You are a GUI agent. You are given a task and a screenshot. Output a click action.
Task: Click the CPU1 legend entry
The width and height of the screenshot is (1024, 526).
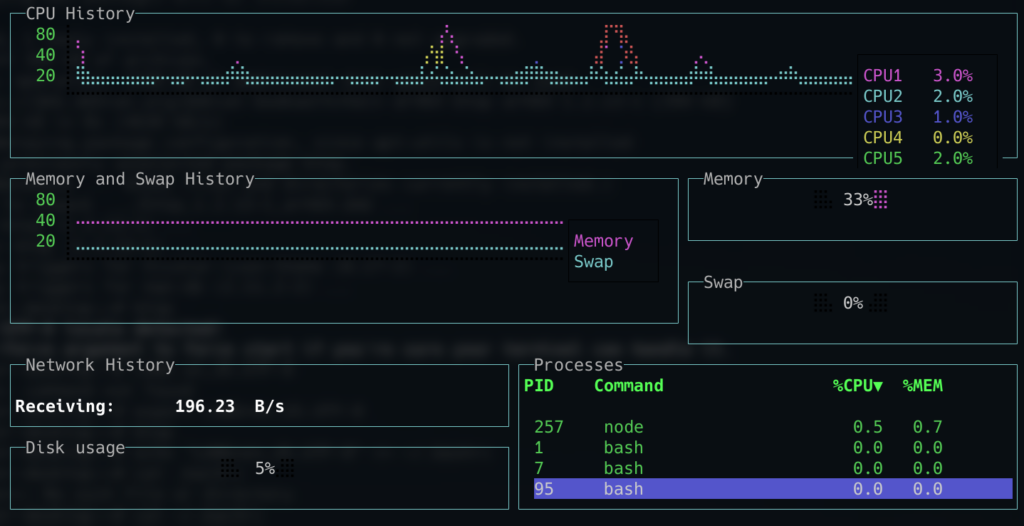(x=882, y=75)
